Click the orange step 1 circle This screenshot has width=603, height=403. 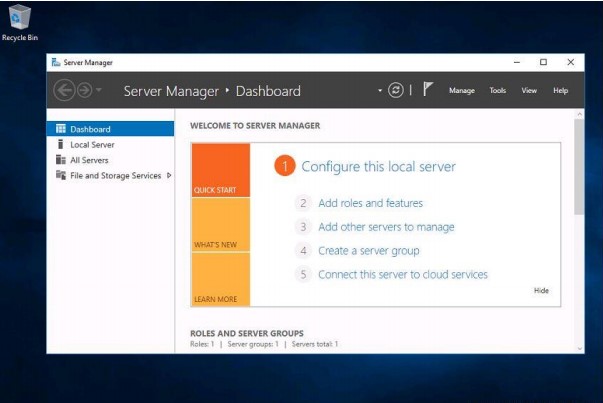click(285, 166)
